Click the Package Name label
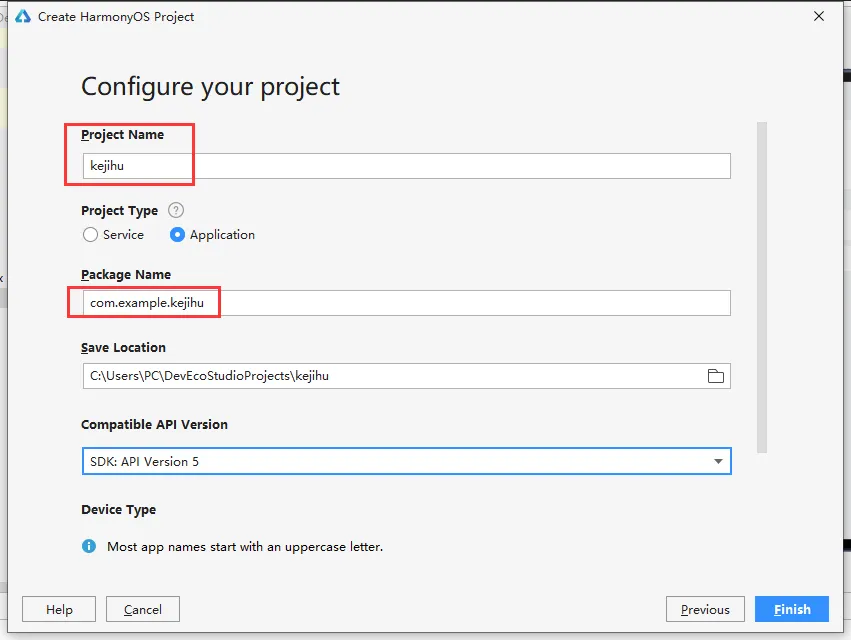 126,275
